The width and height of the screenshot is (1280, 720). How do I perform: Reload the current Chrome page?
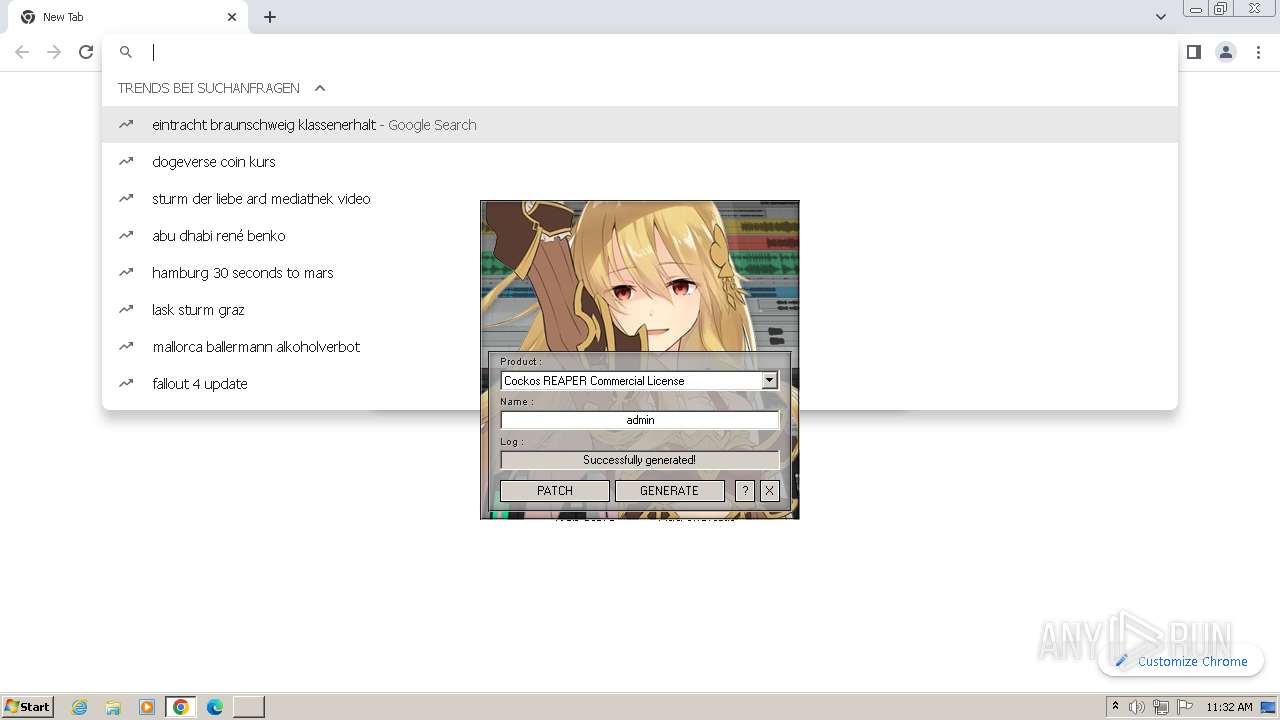[86, 52]
